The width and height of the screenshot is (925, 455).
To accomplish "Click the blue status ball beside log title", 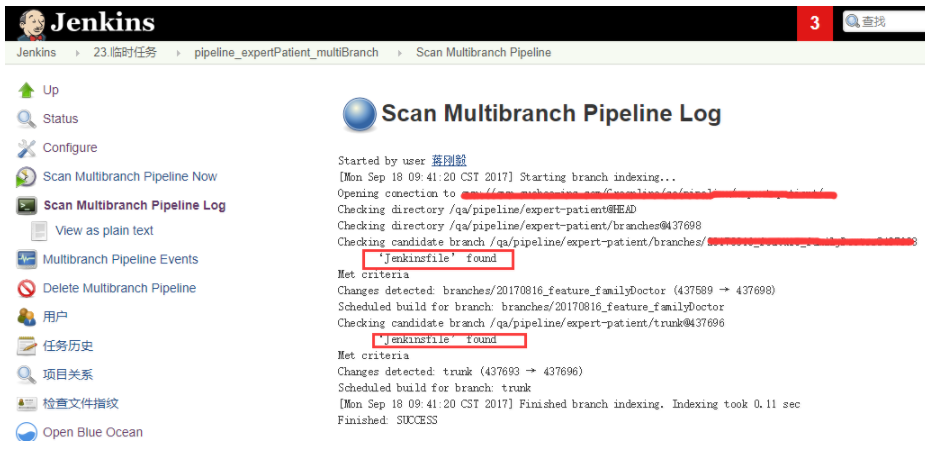I will coord(359,114).
